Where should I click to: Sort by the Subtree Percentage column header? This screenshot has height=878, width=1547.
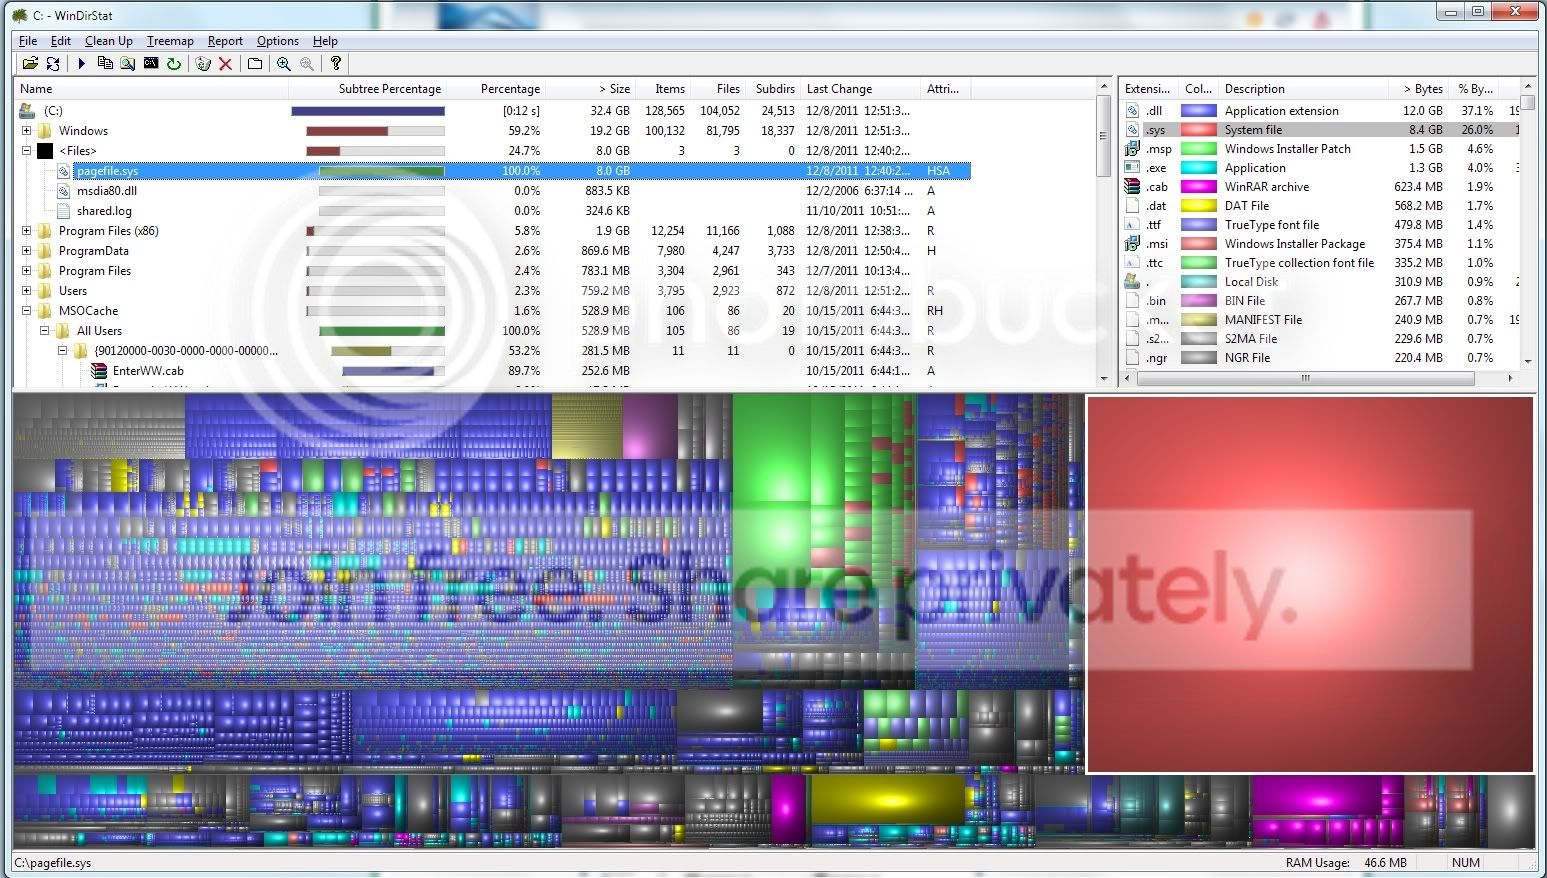click(367, 89)
